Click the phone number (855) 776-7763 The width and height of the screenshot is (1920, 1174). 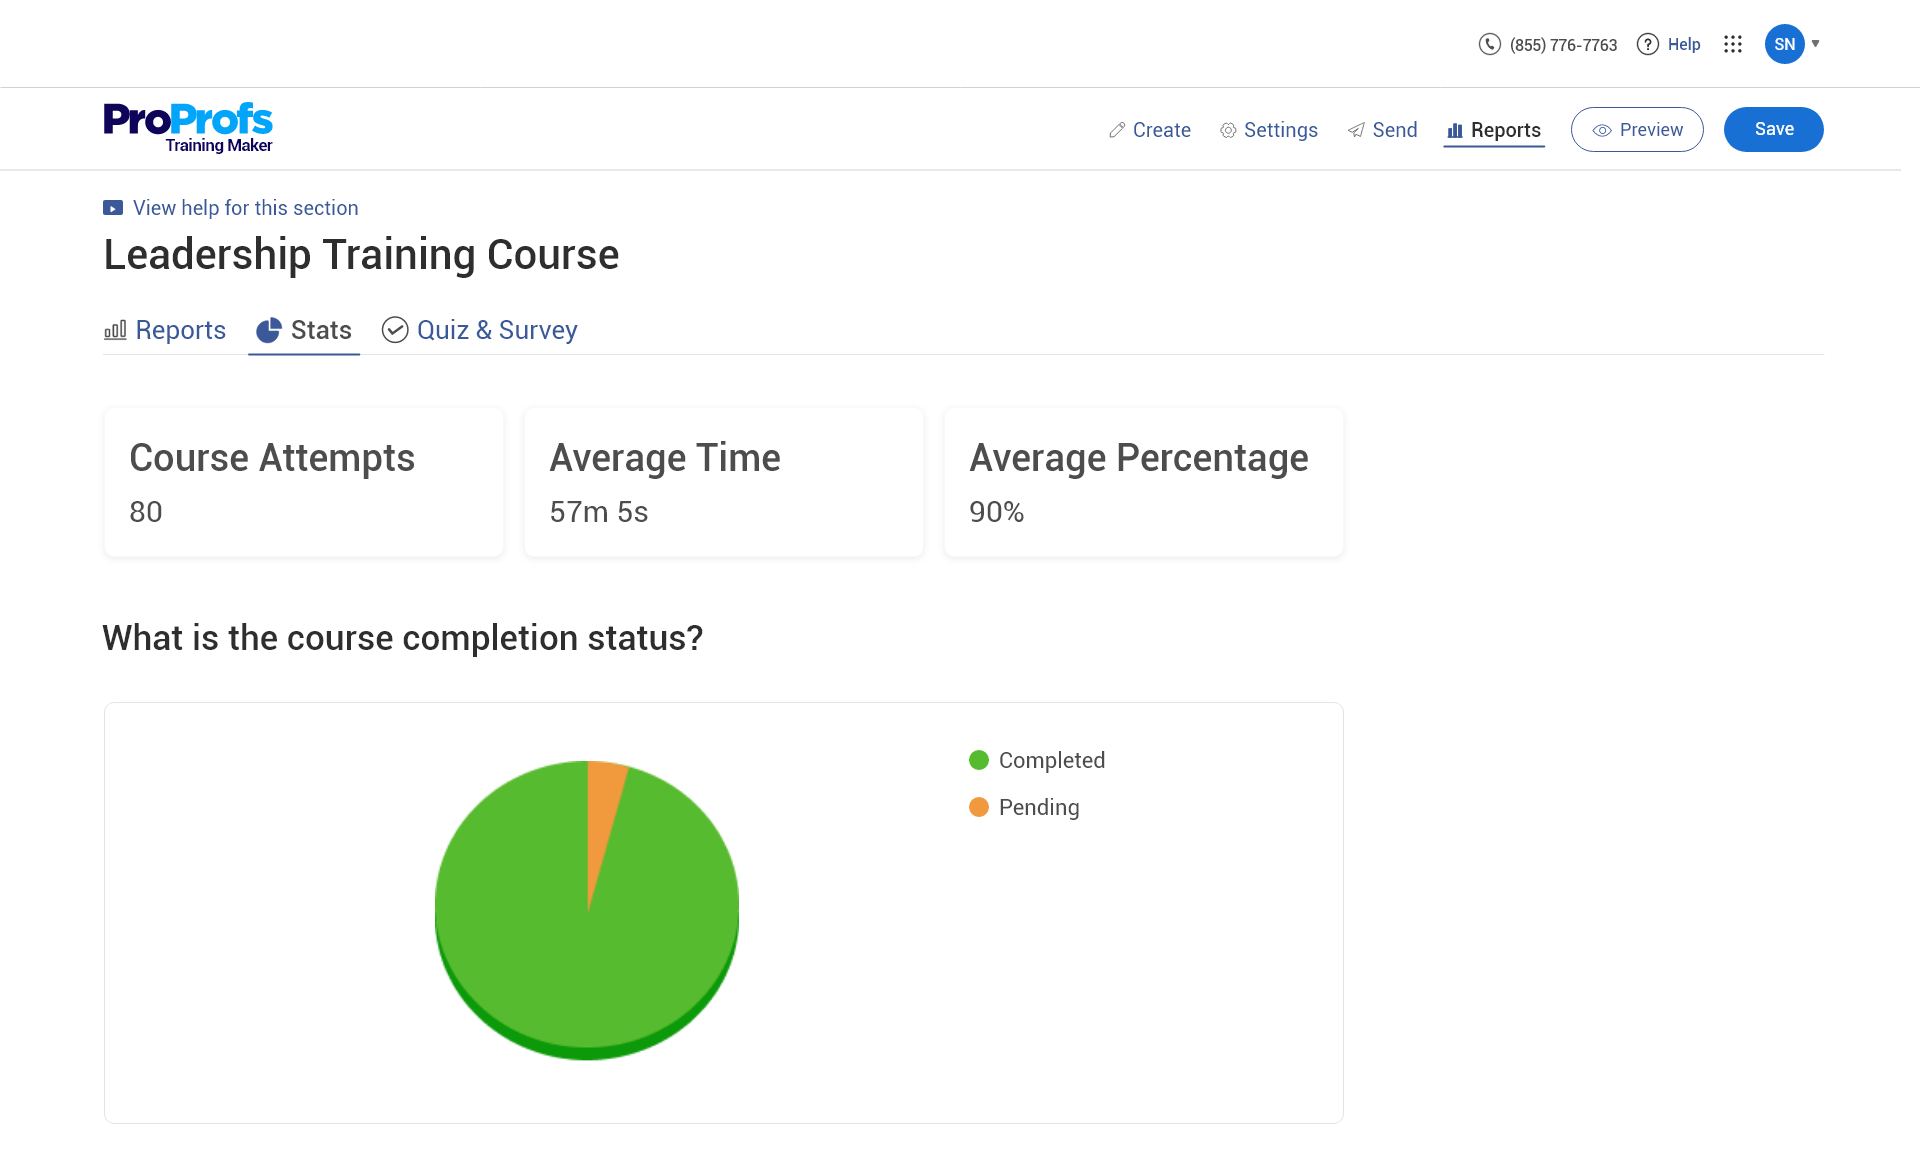pyautogui.click(x=1563, y=44)
